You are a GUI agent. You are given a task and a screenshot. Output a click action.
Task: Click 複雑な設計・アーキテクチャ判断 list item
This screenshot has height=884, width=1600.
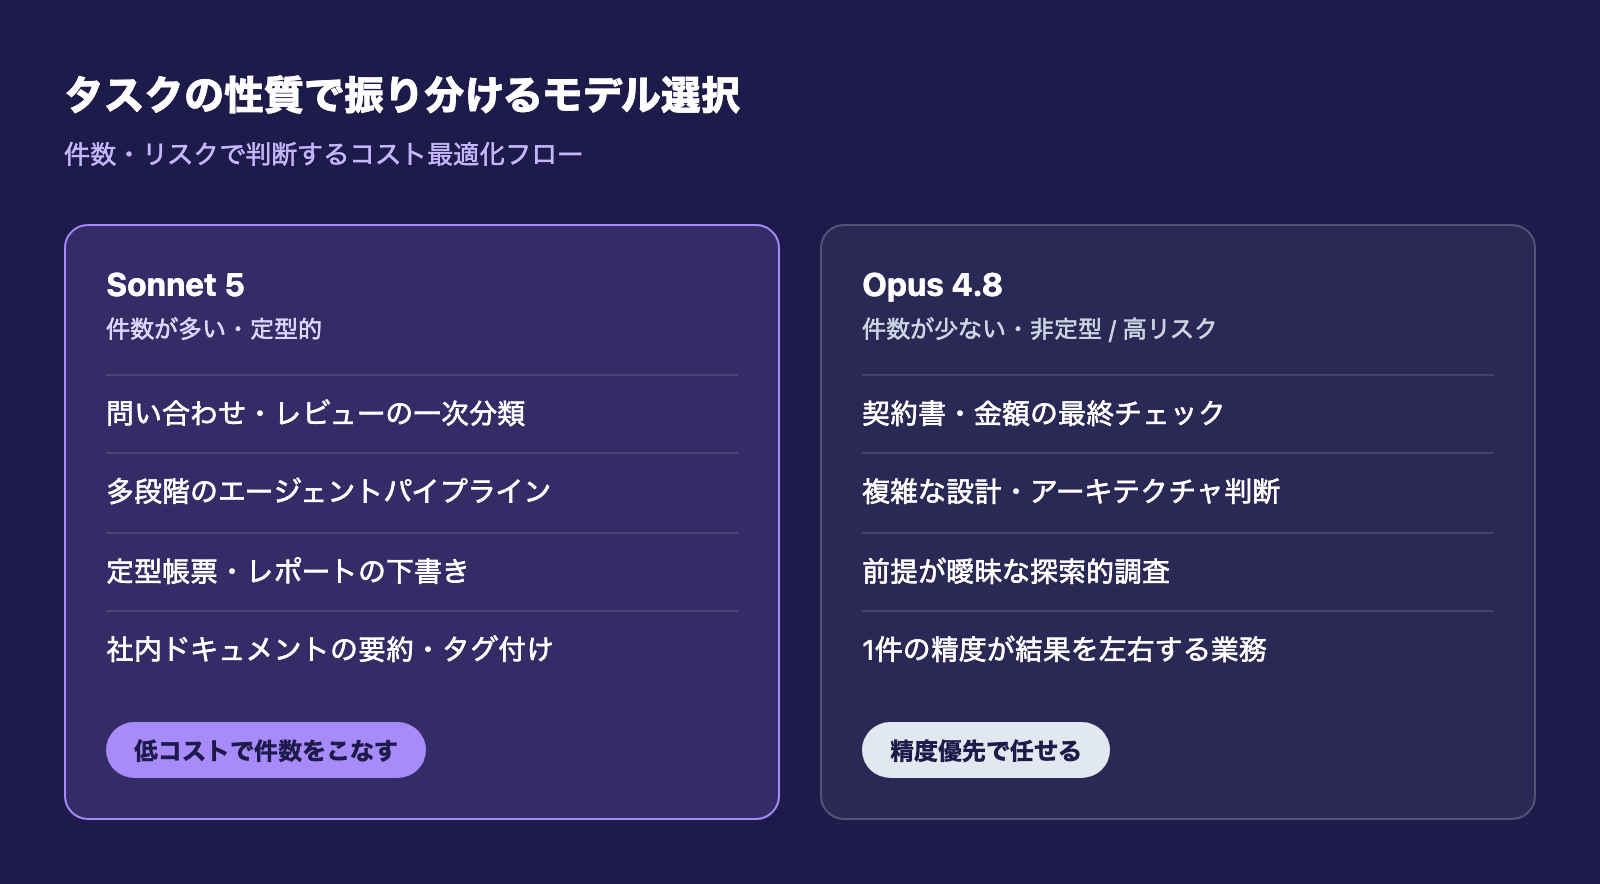click(x=1178, y=491)
